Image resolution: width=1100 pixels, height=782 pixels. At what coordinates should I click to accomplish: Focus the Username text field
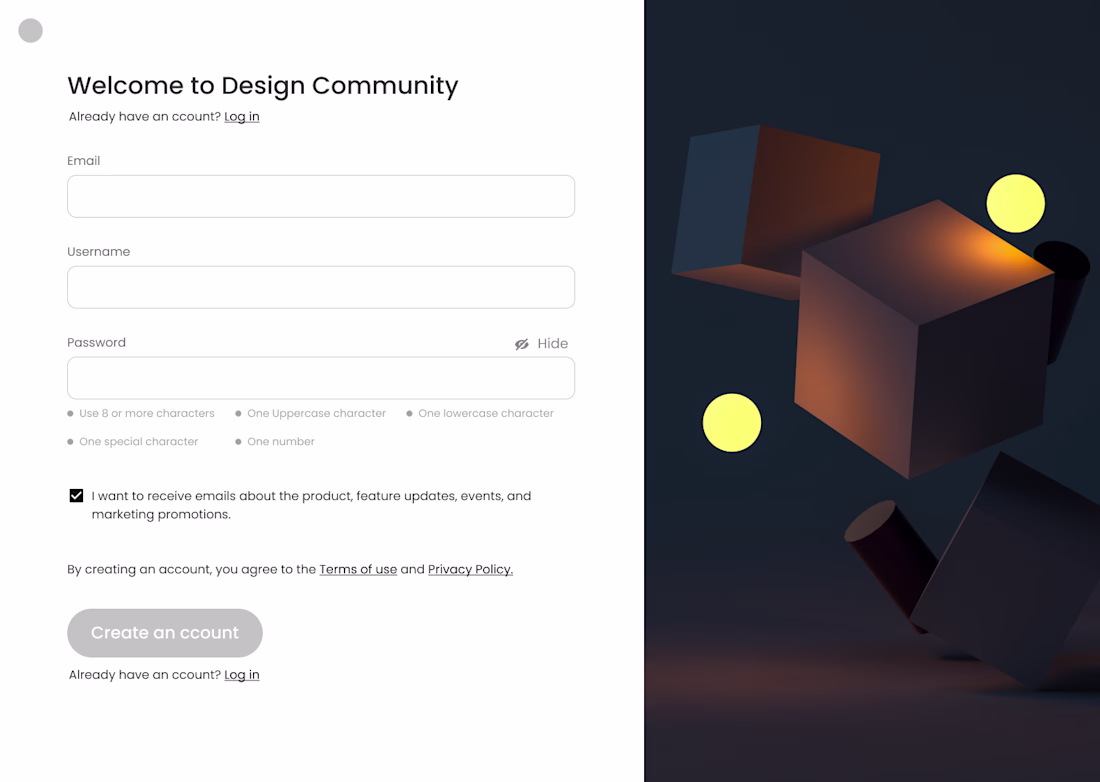[x=321, y=287]
